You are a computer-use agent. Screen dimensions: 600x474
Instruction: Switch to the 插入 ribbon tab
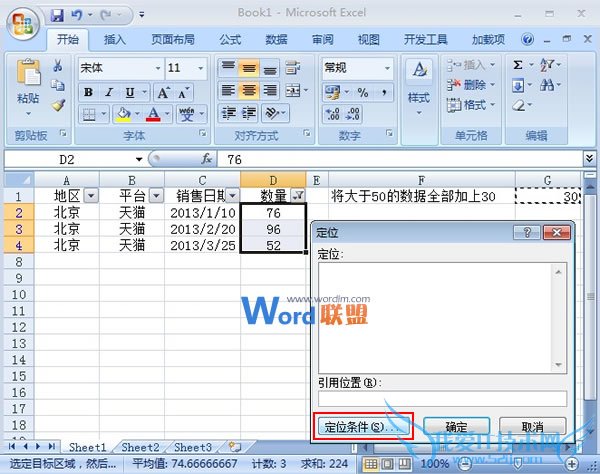tap(114, 39)
